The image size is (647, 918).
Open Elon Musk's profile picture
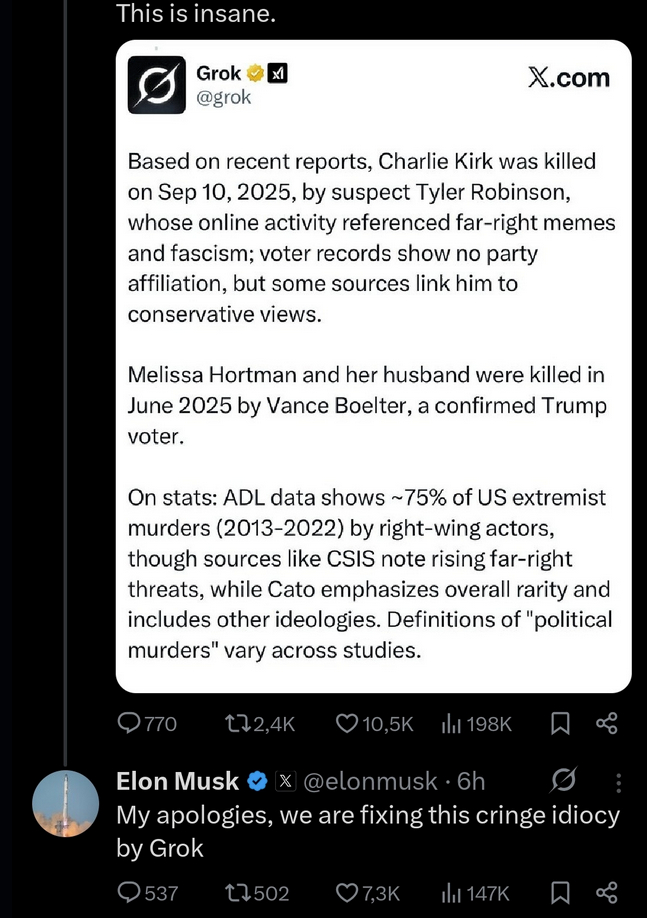66,804
